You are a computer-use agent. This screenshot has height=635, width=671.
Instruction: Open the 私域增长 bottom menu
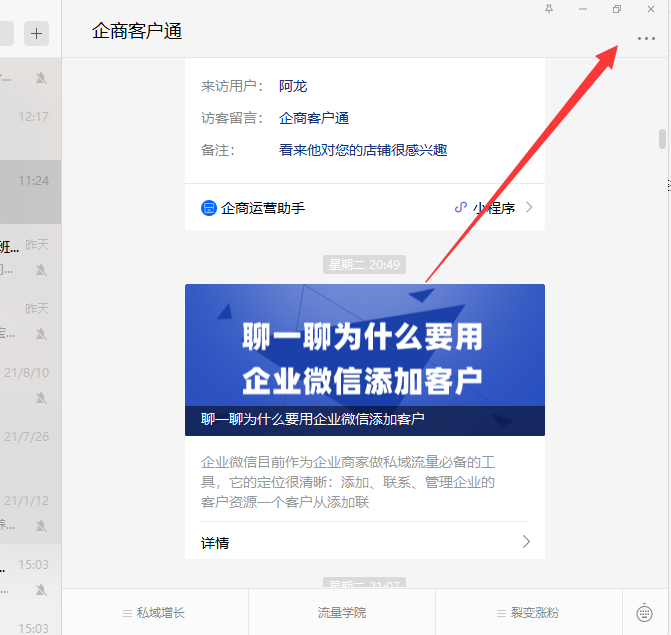point(154,613)
